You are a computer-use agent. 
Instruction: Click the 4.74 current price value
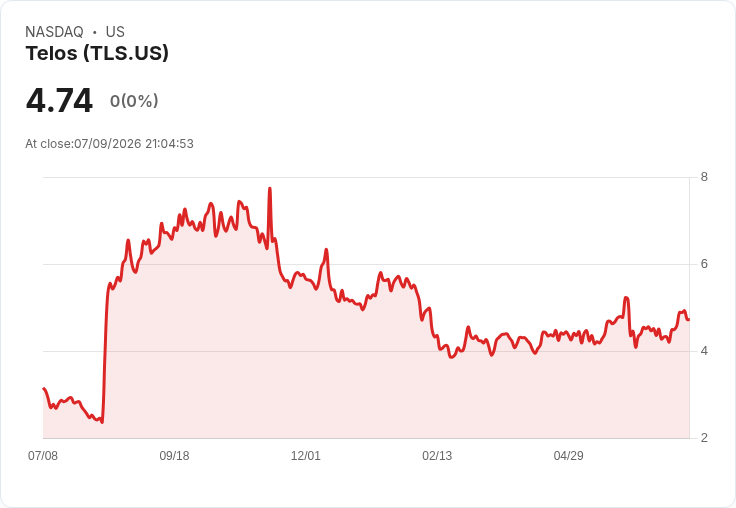tap(59, 100)
